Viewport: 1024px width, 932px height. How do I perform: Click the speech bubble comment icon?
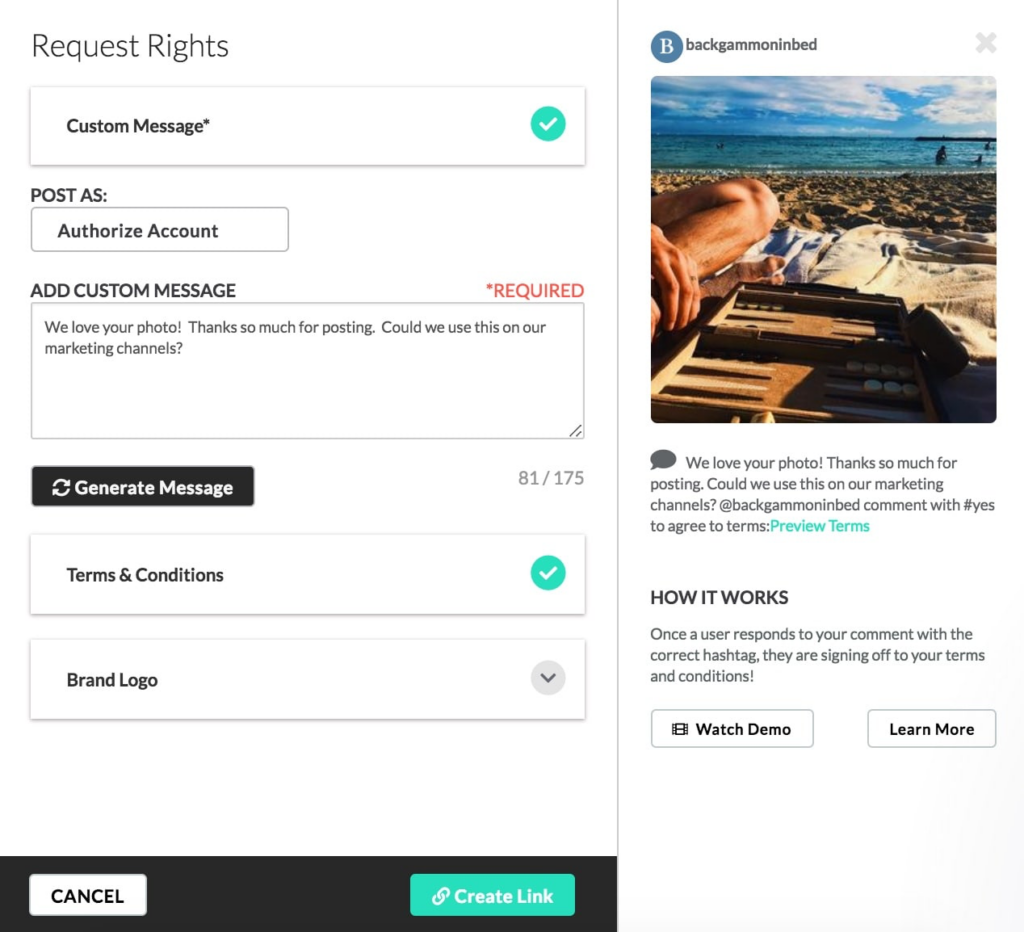tap(663, 460)
